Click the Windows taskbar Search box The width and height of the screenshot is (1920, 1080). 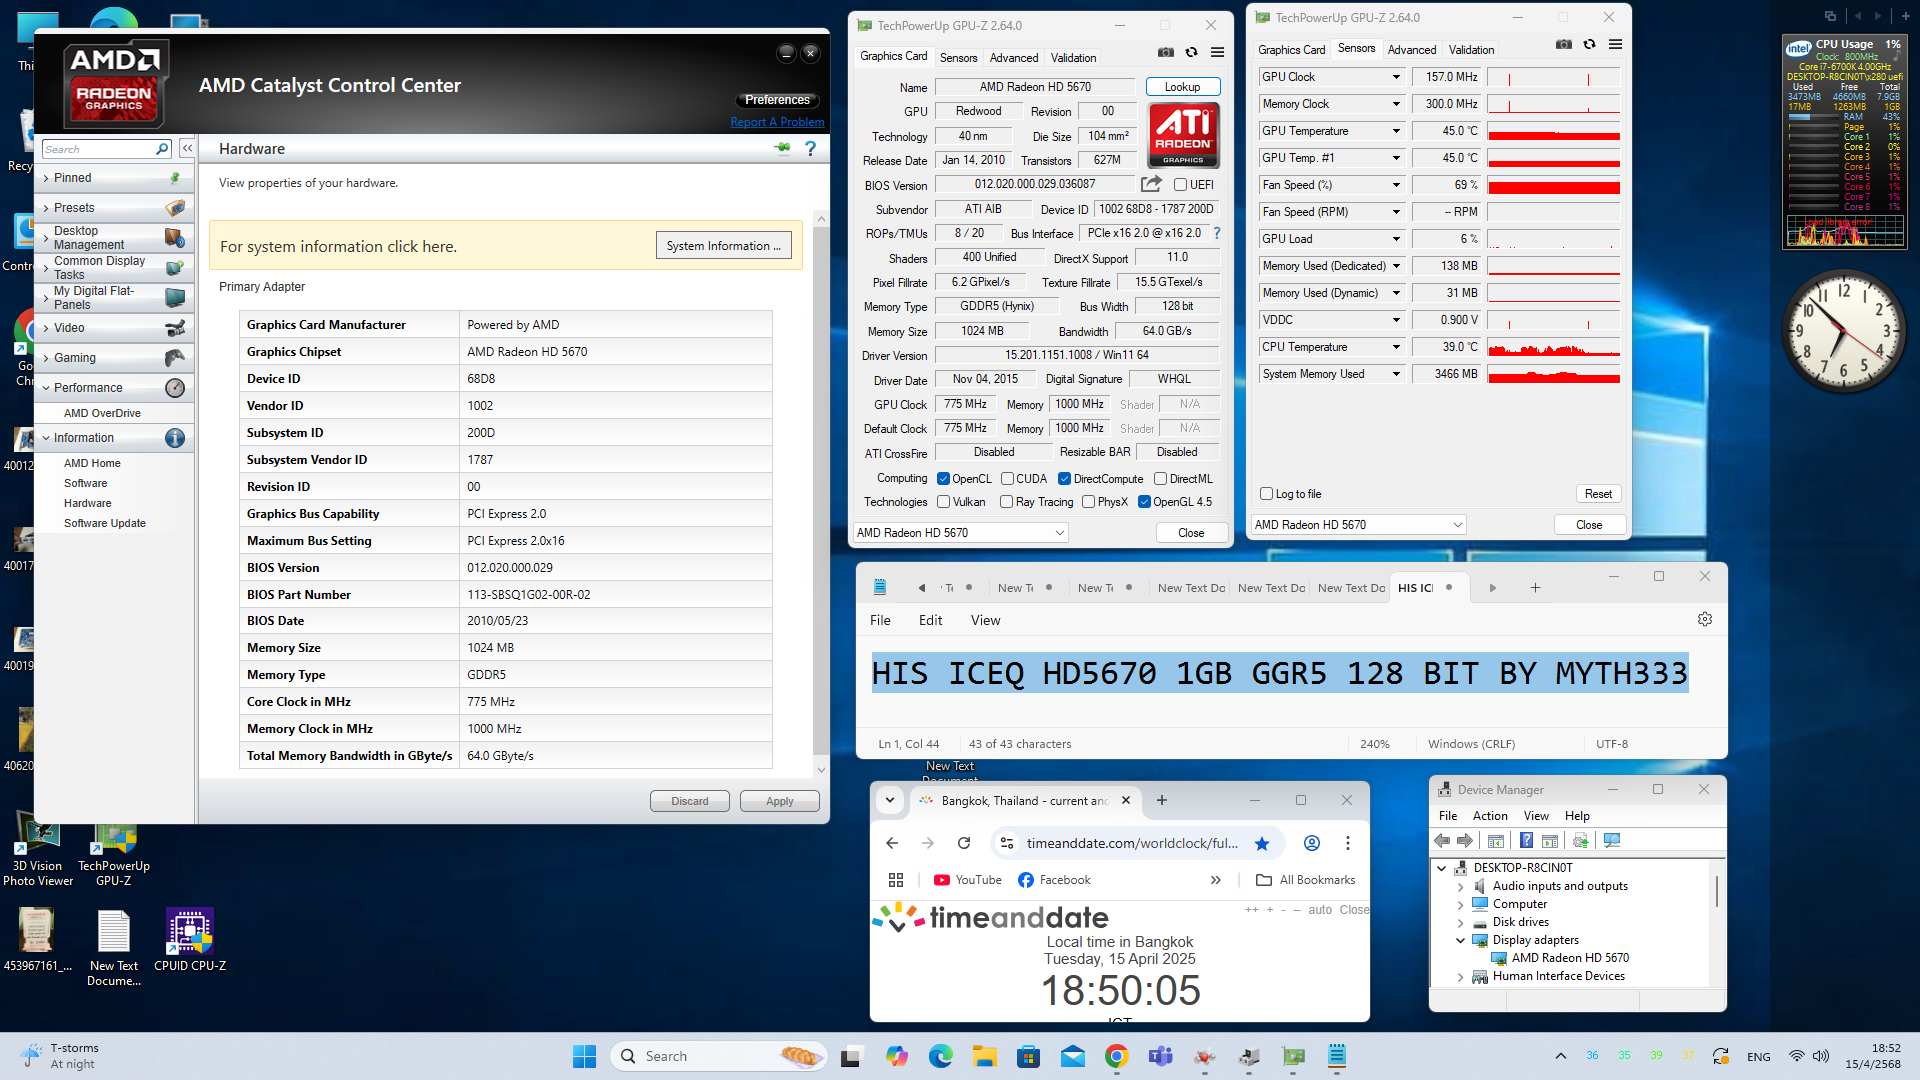click(x=718, y=1056)
